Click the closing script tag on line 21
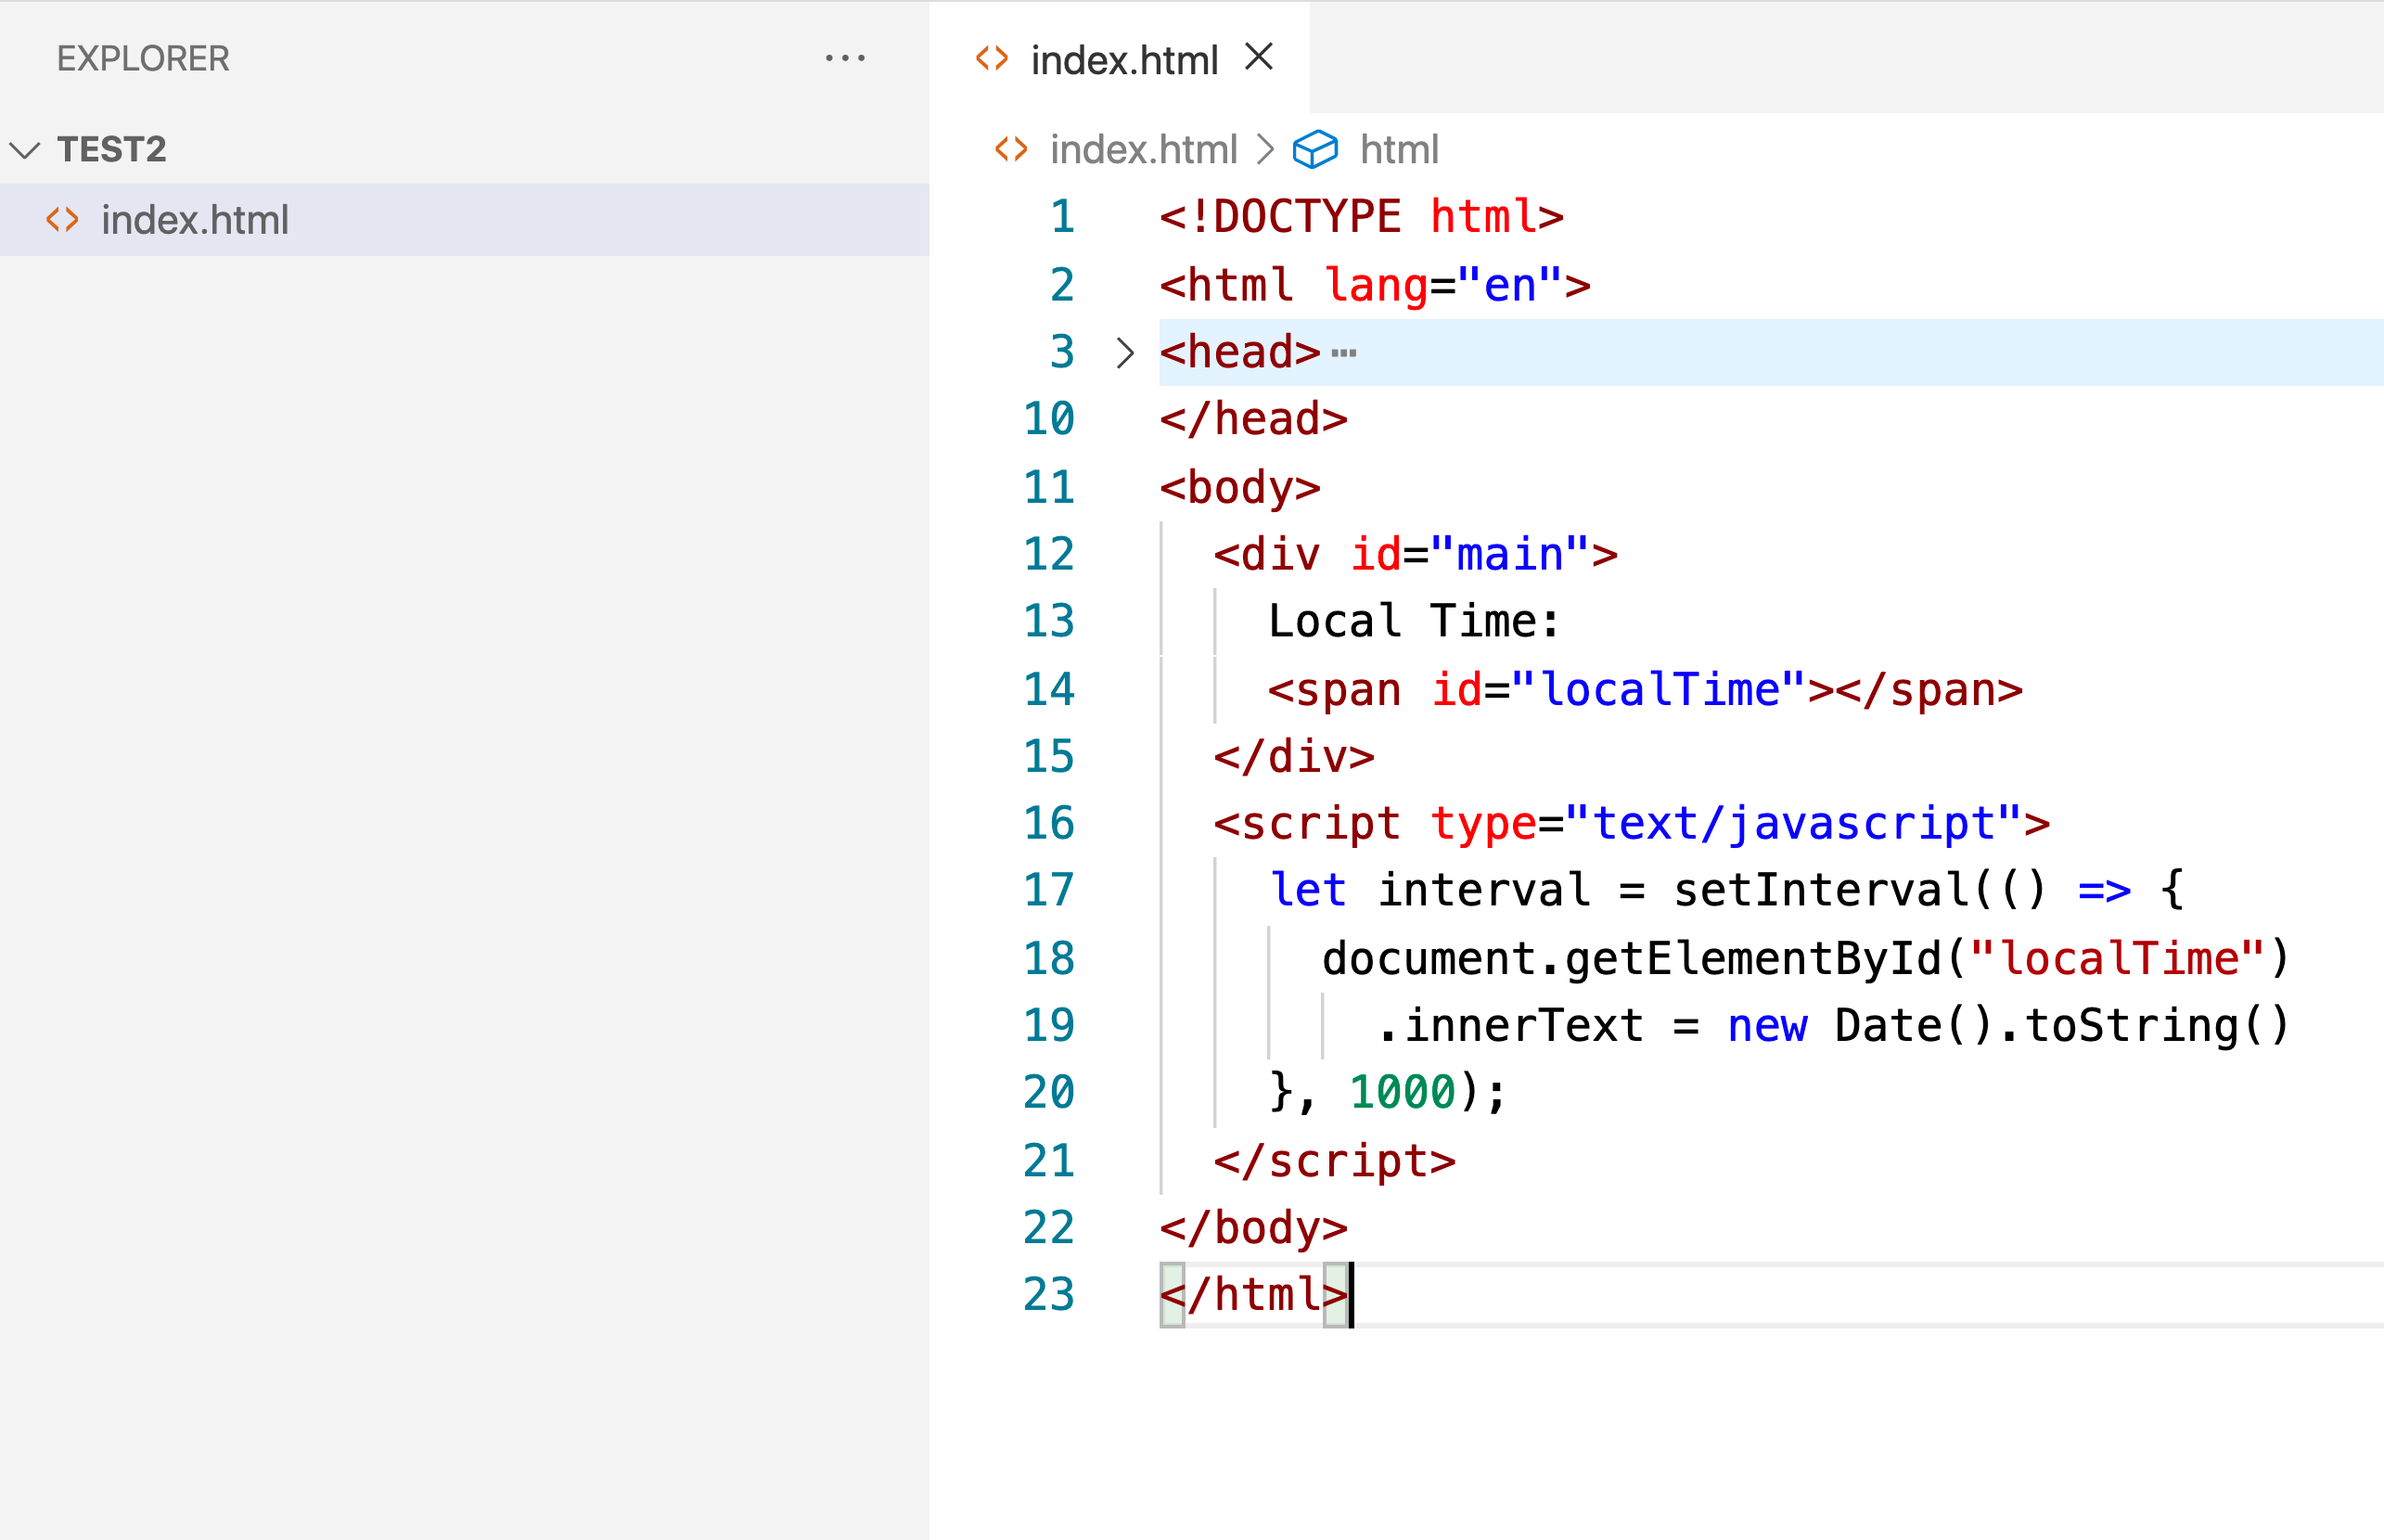This screenshot has width=2384, height=1540. pyautogui.click(x=1335, y=1162)
